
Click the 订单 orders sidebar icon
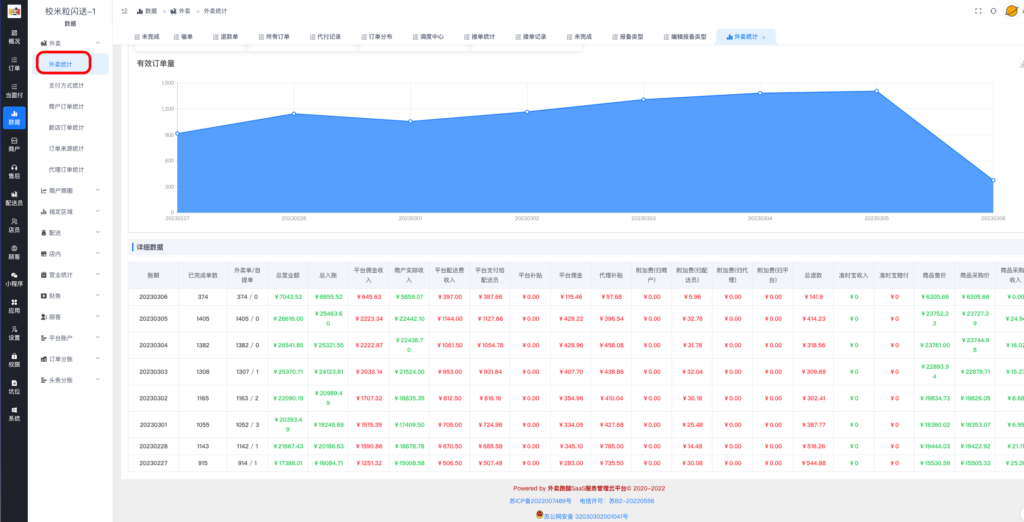(x=13, y=64)
